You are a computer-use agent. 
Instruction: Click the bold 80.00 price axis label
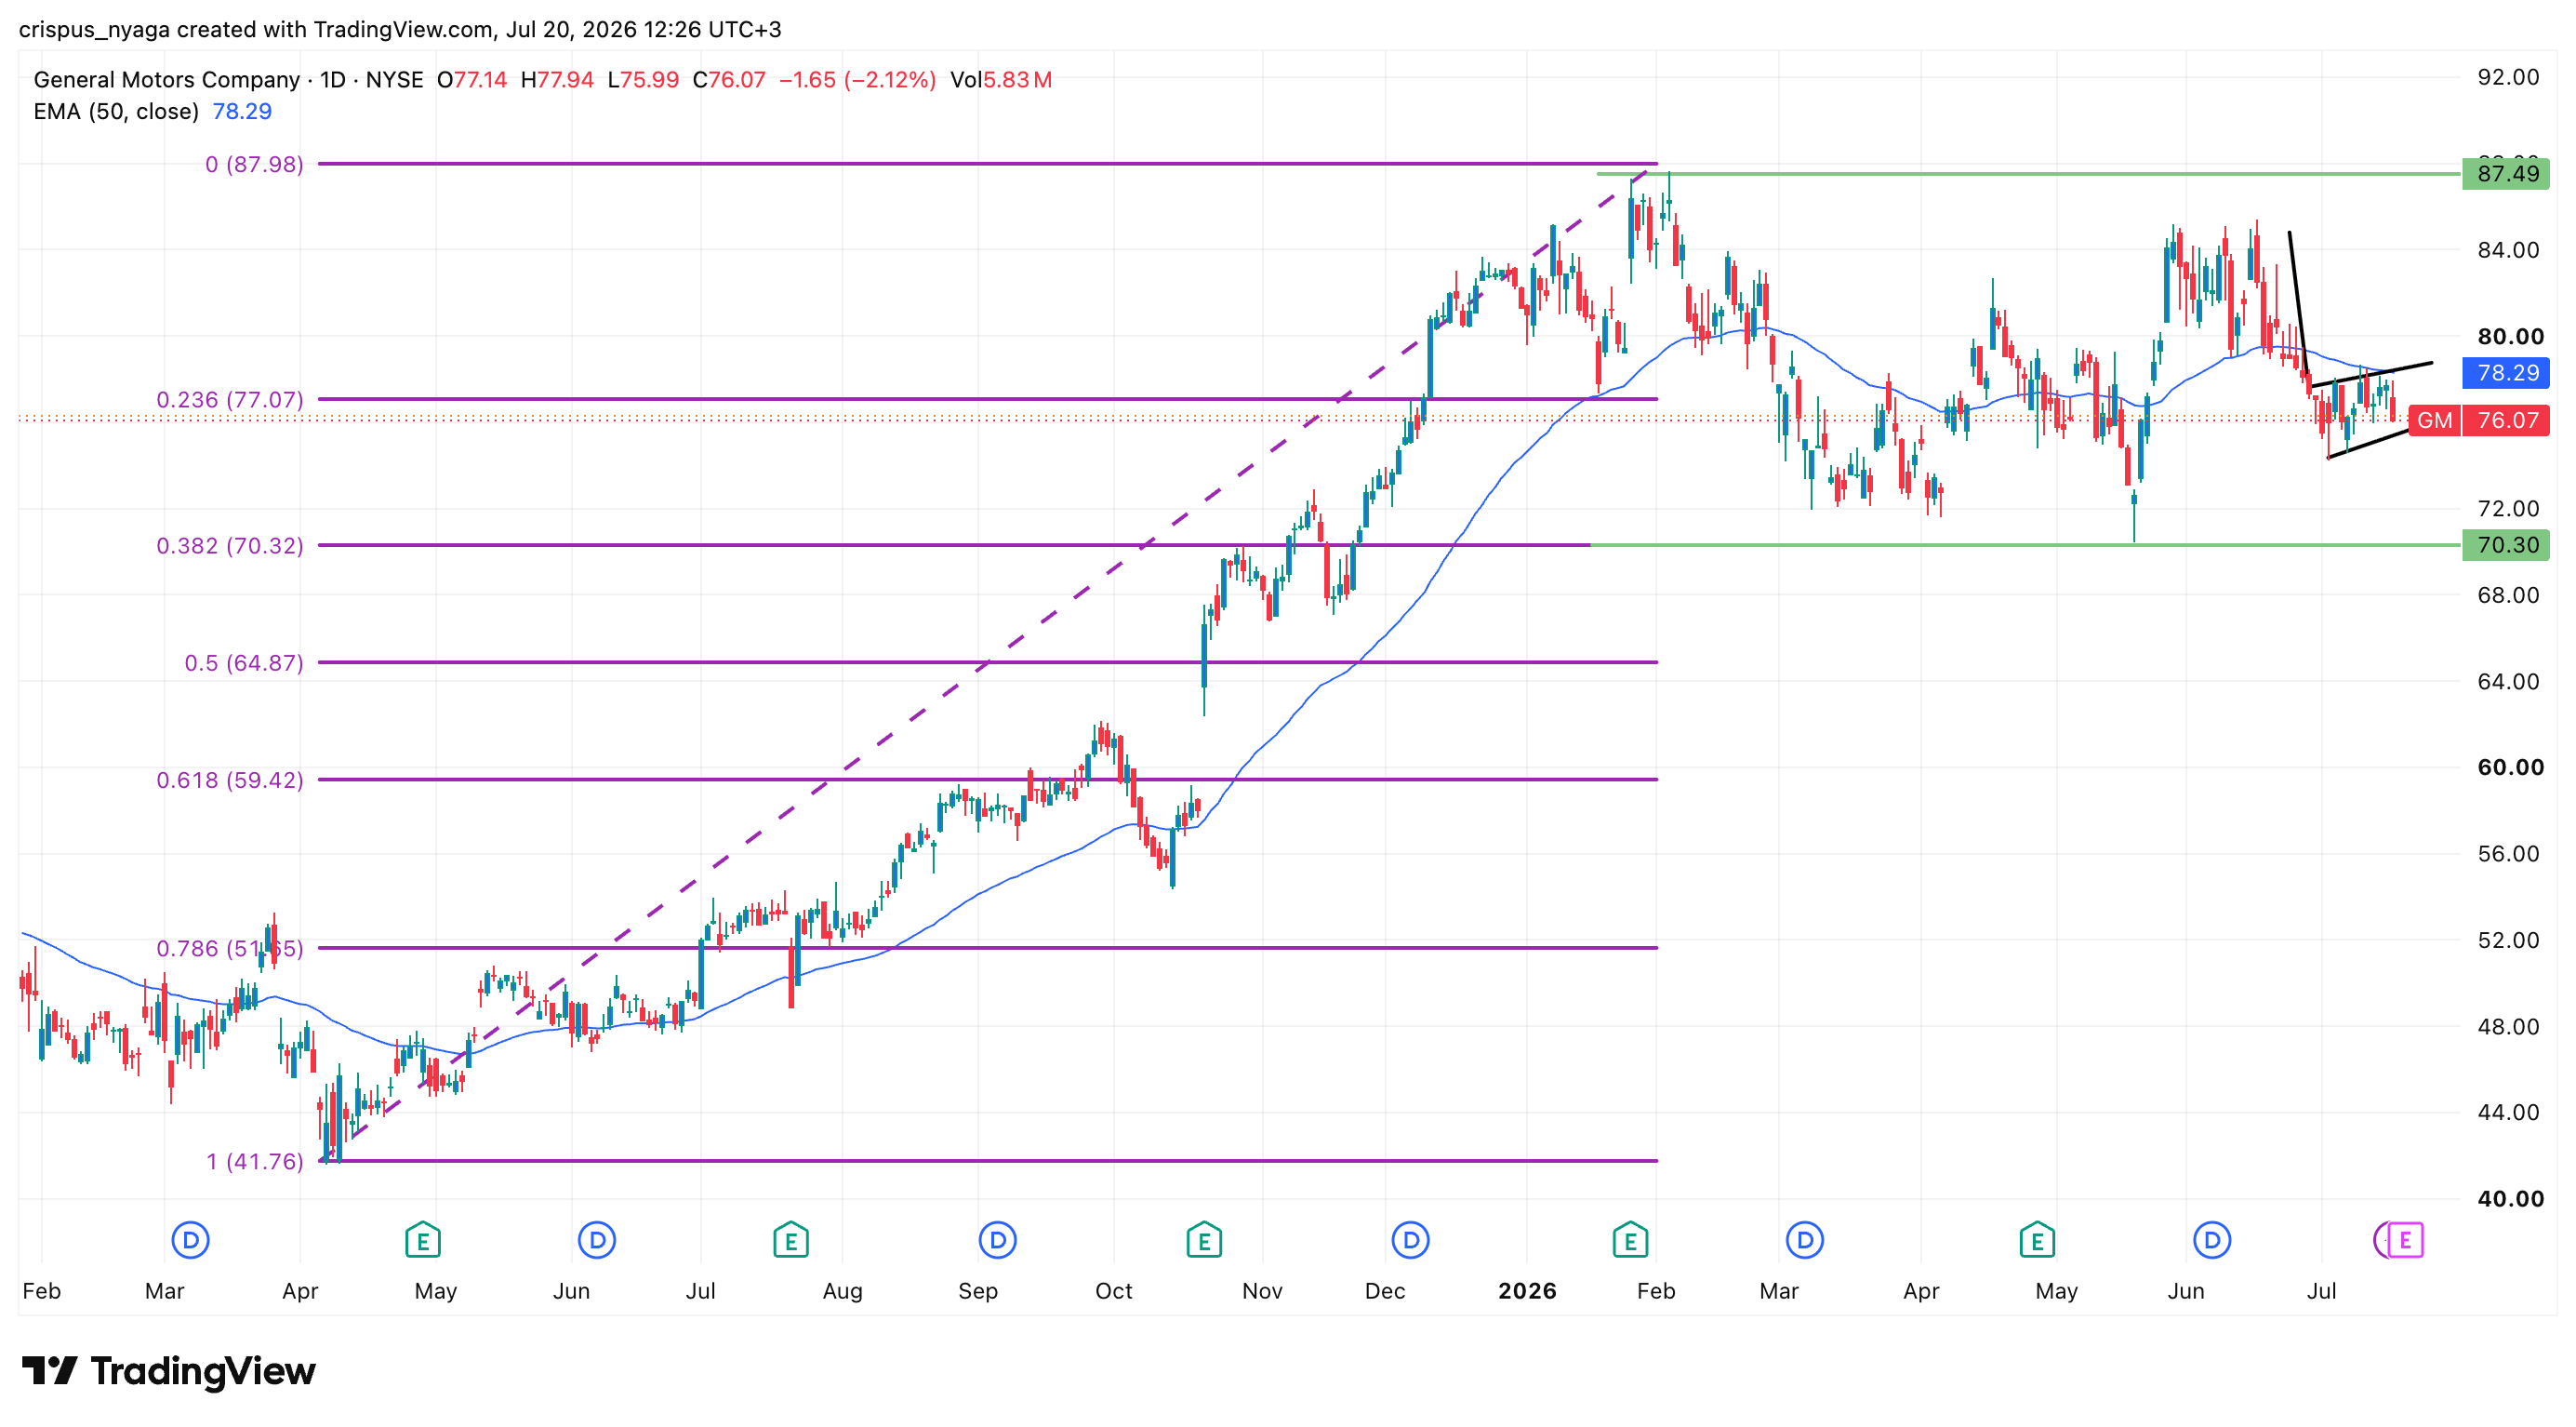2509,336
